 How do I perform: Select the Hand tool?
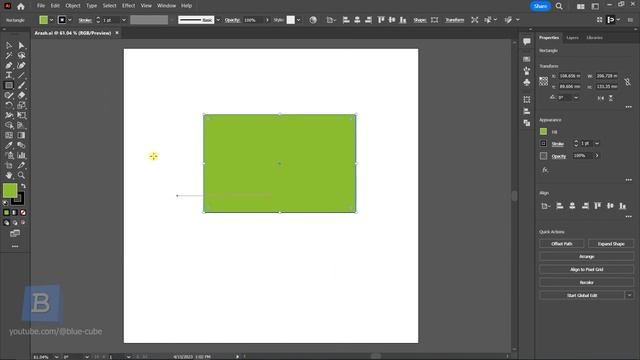pyautogui.click(x=9, y=175)
